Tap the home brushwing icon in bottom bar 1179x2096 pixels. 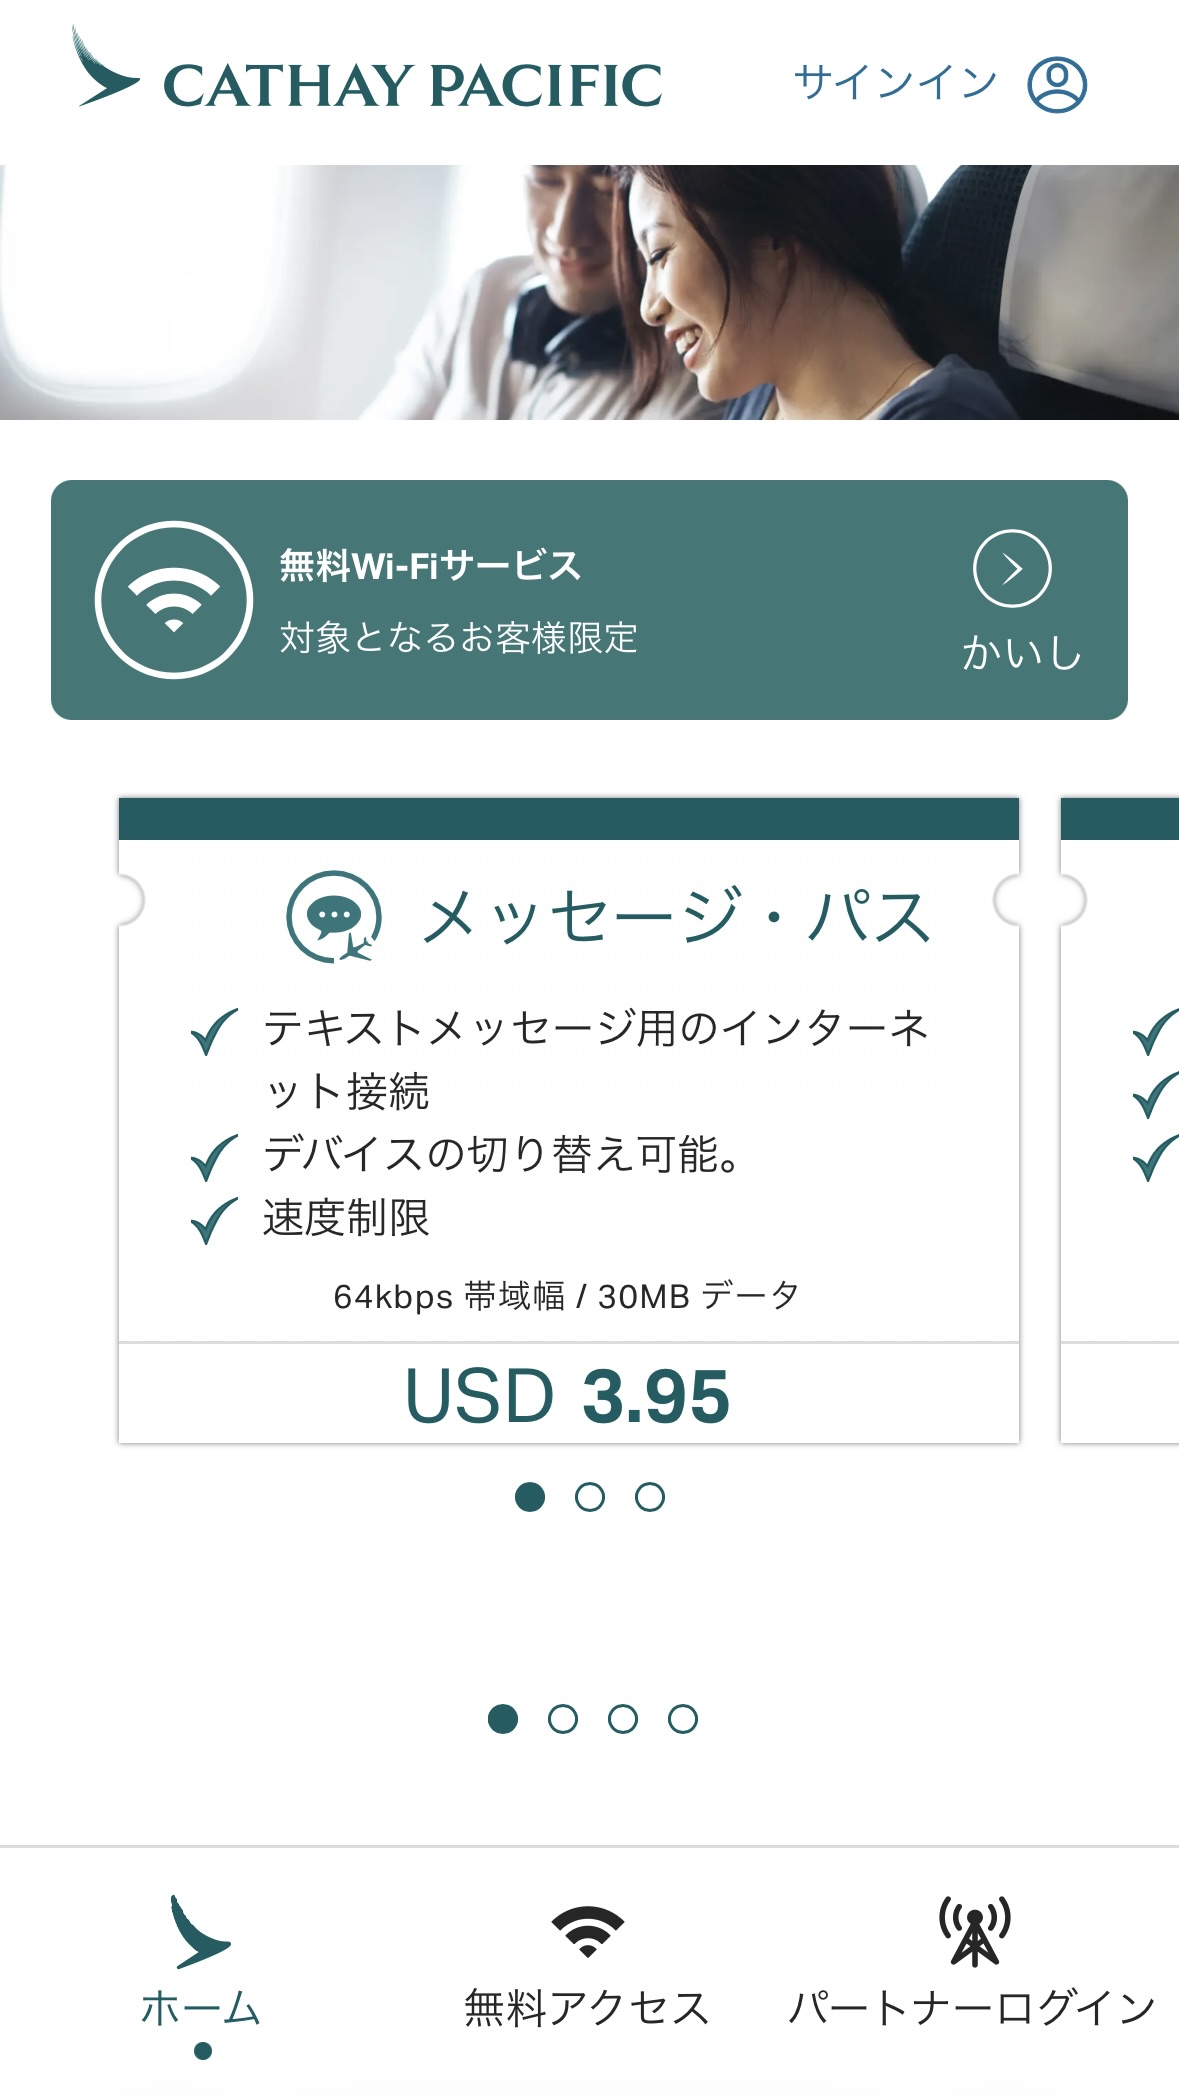(x=200, y=1932)
